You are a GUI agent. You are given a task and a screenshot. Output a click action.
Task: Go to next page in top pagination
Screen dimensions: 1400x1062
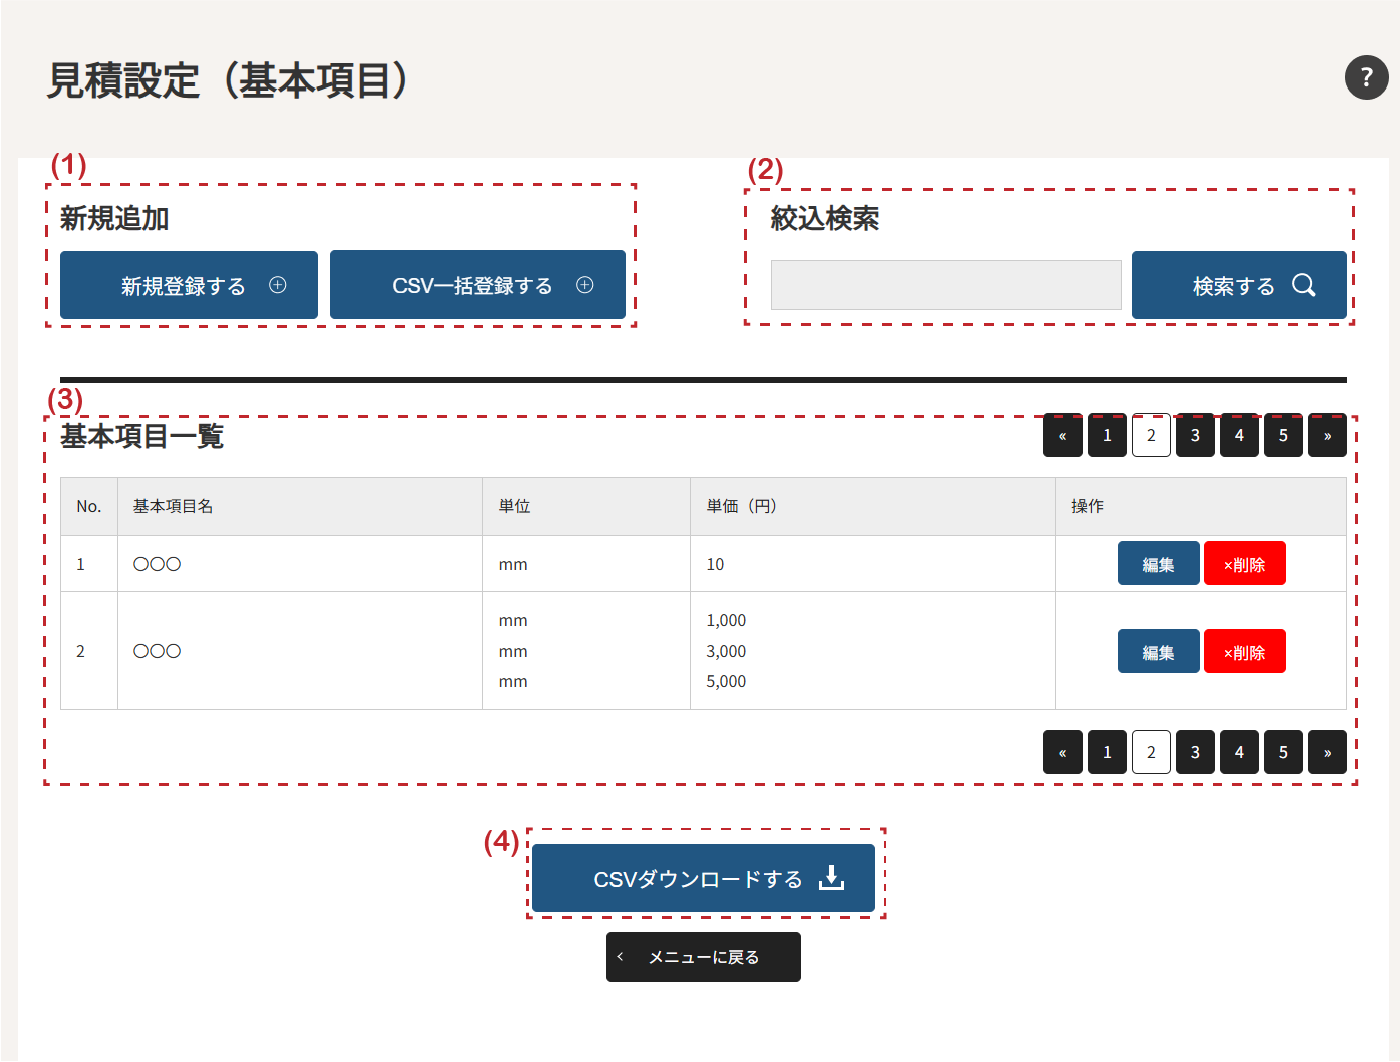tap(1327, 436)
